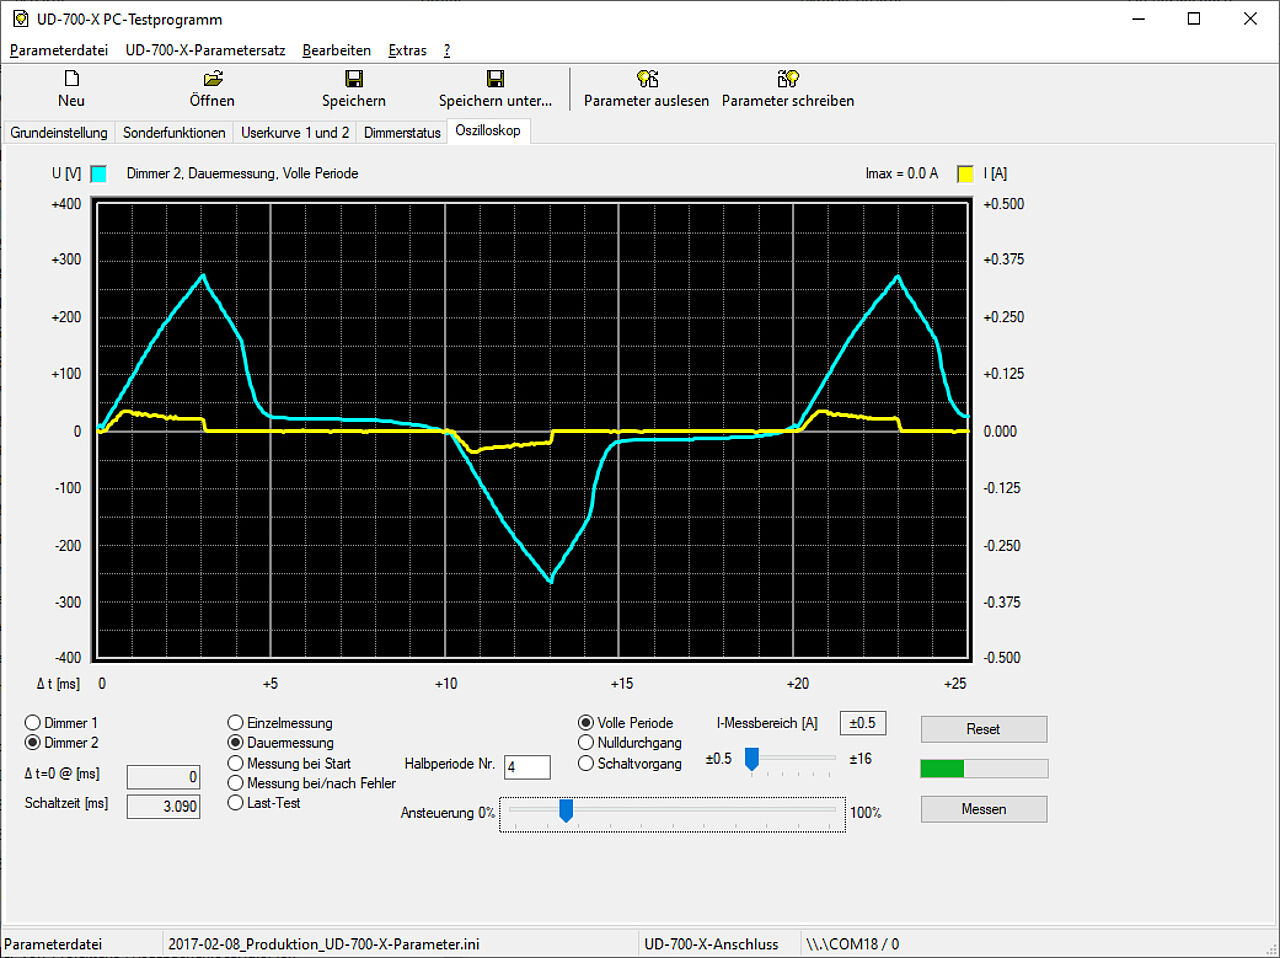Image resolution: width=1280 pixels, height=958 pixels.
Task: Enable the Last-Test radio option
Action: click(x=236, y=803)
